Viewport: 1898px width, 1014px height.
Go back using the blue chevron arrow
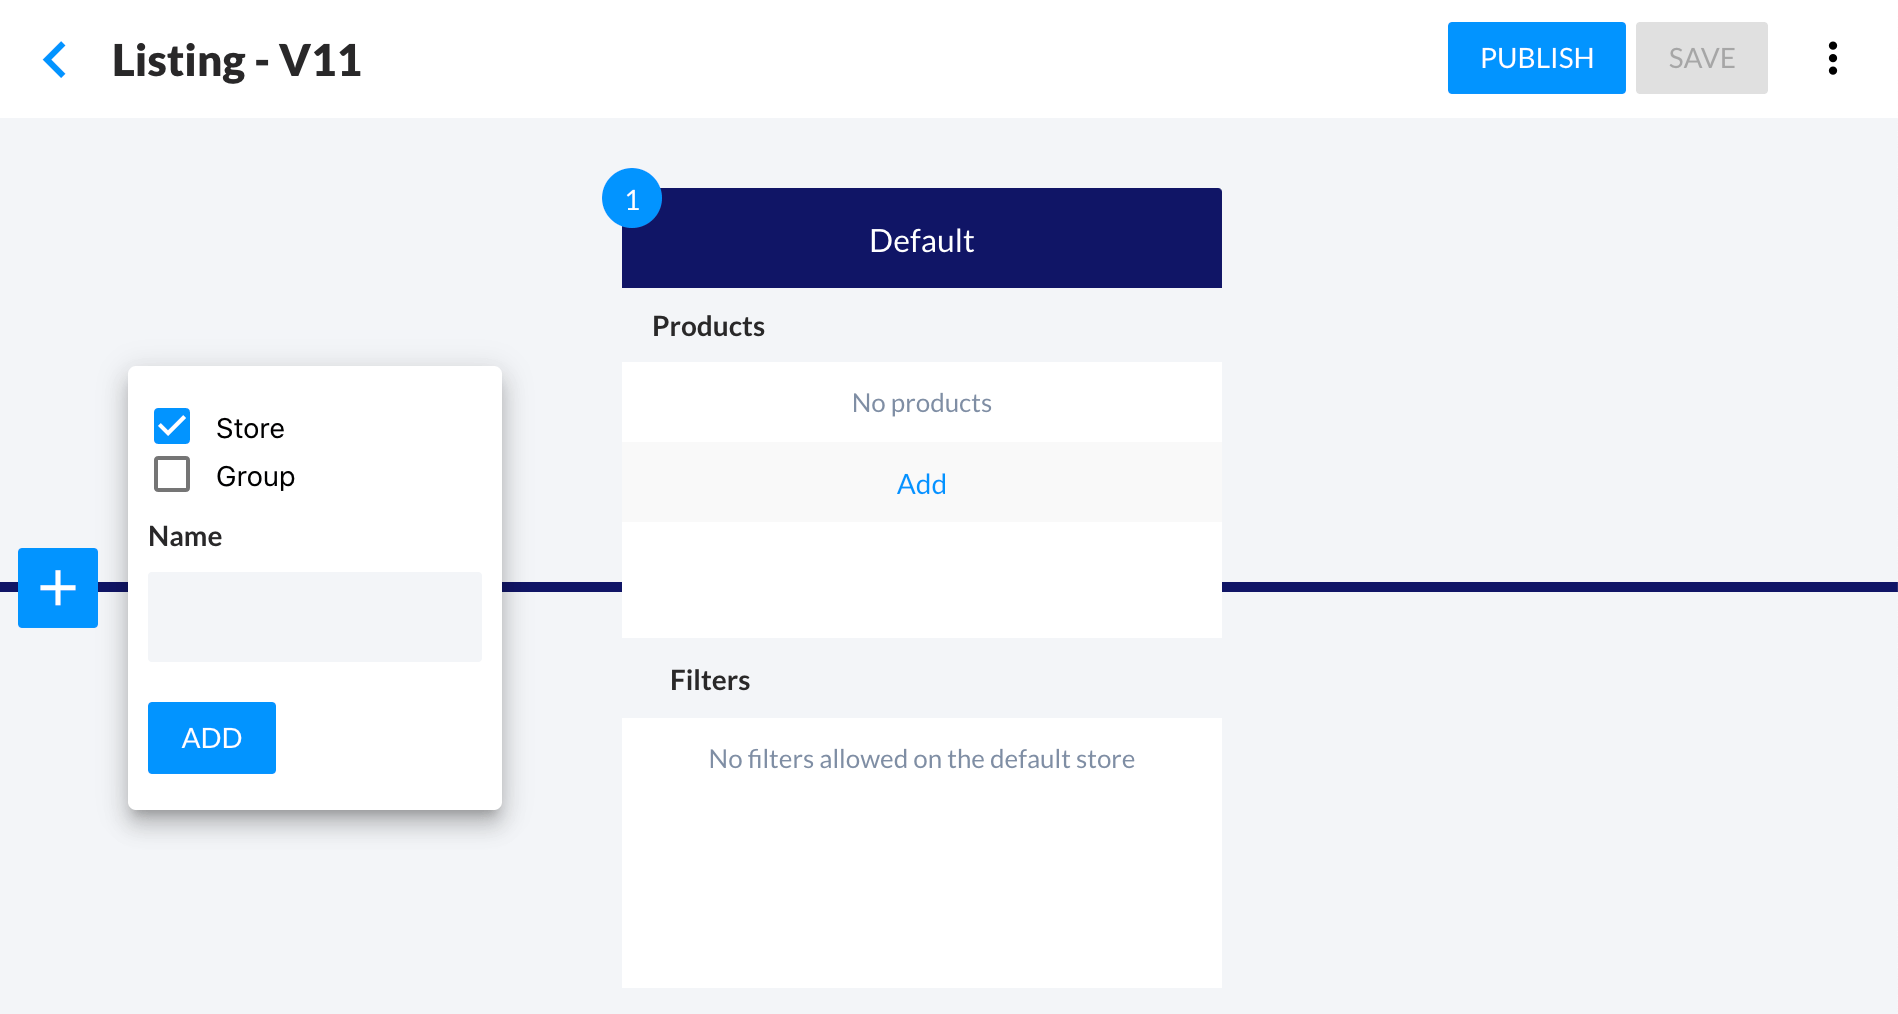[x=55, y=60]
